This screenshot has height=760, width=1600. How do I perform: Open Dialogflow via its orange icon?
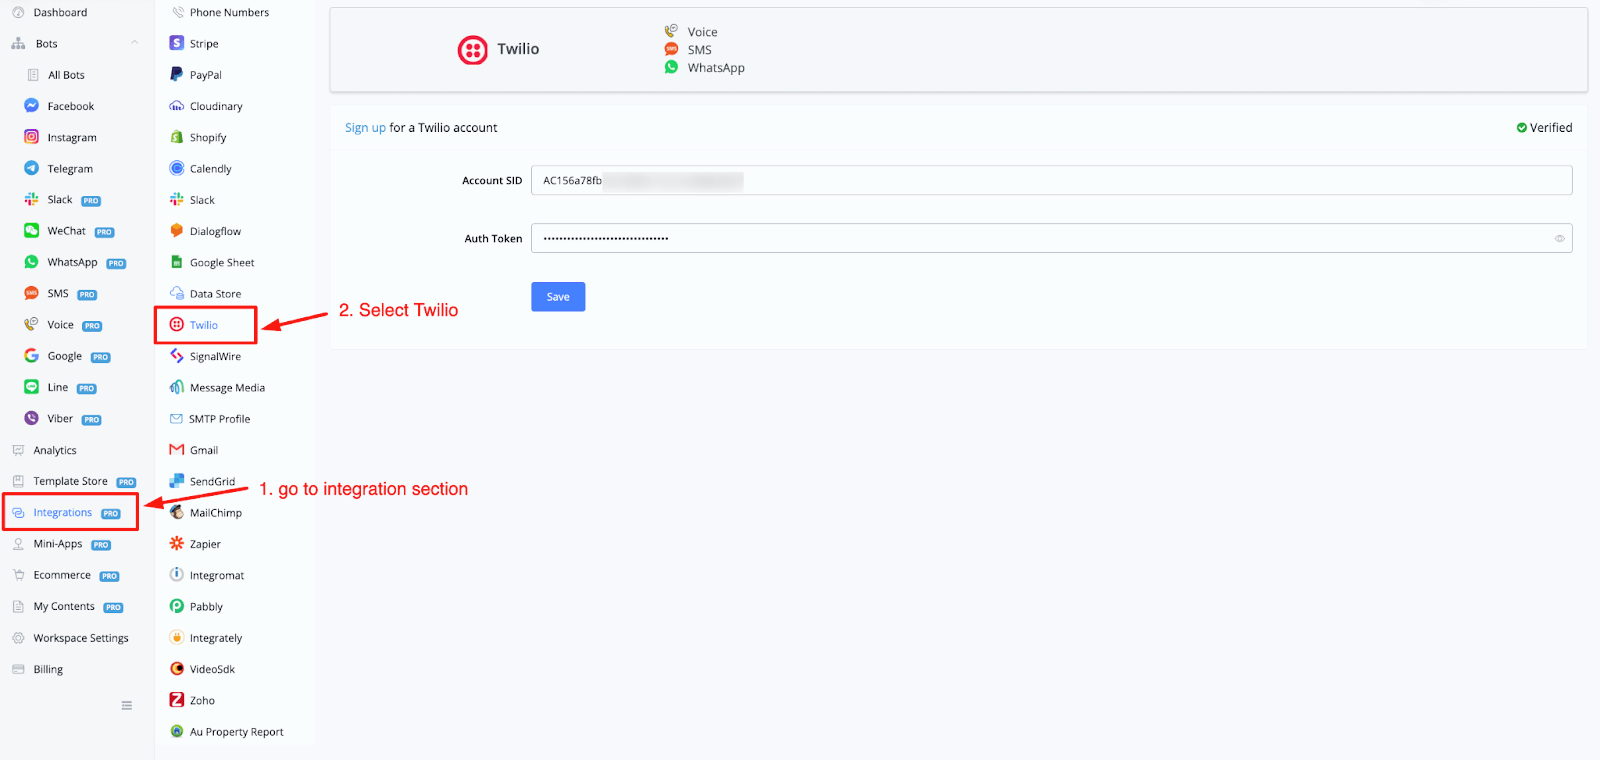coord(177,230)
